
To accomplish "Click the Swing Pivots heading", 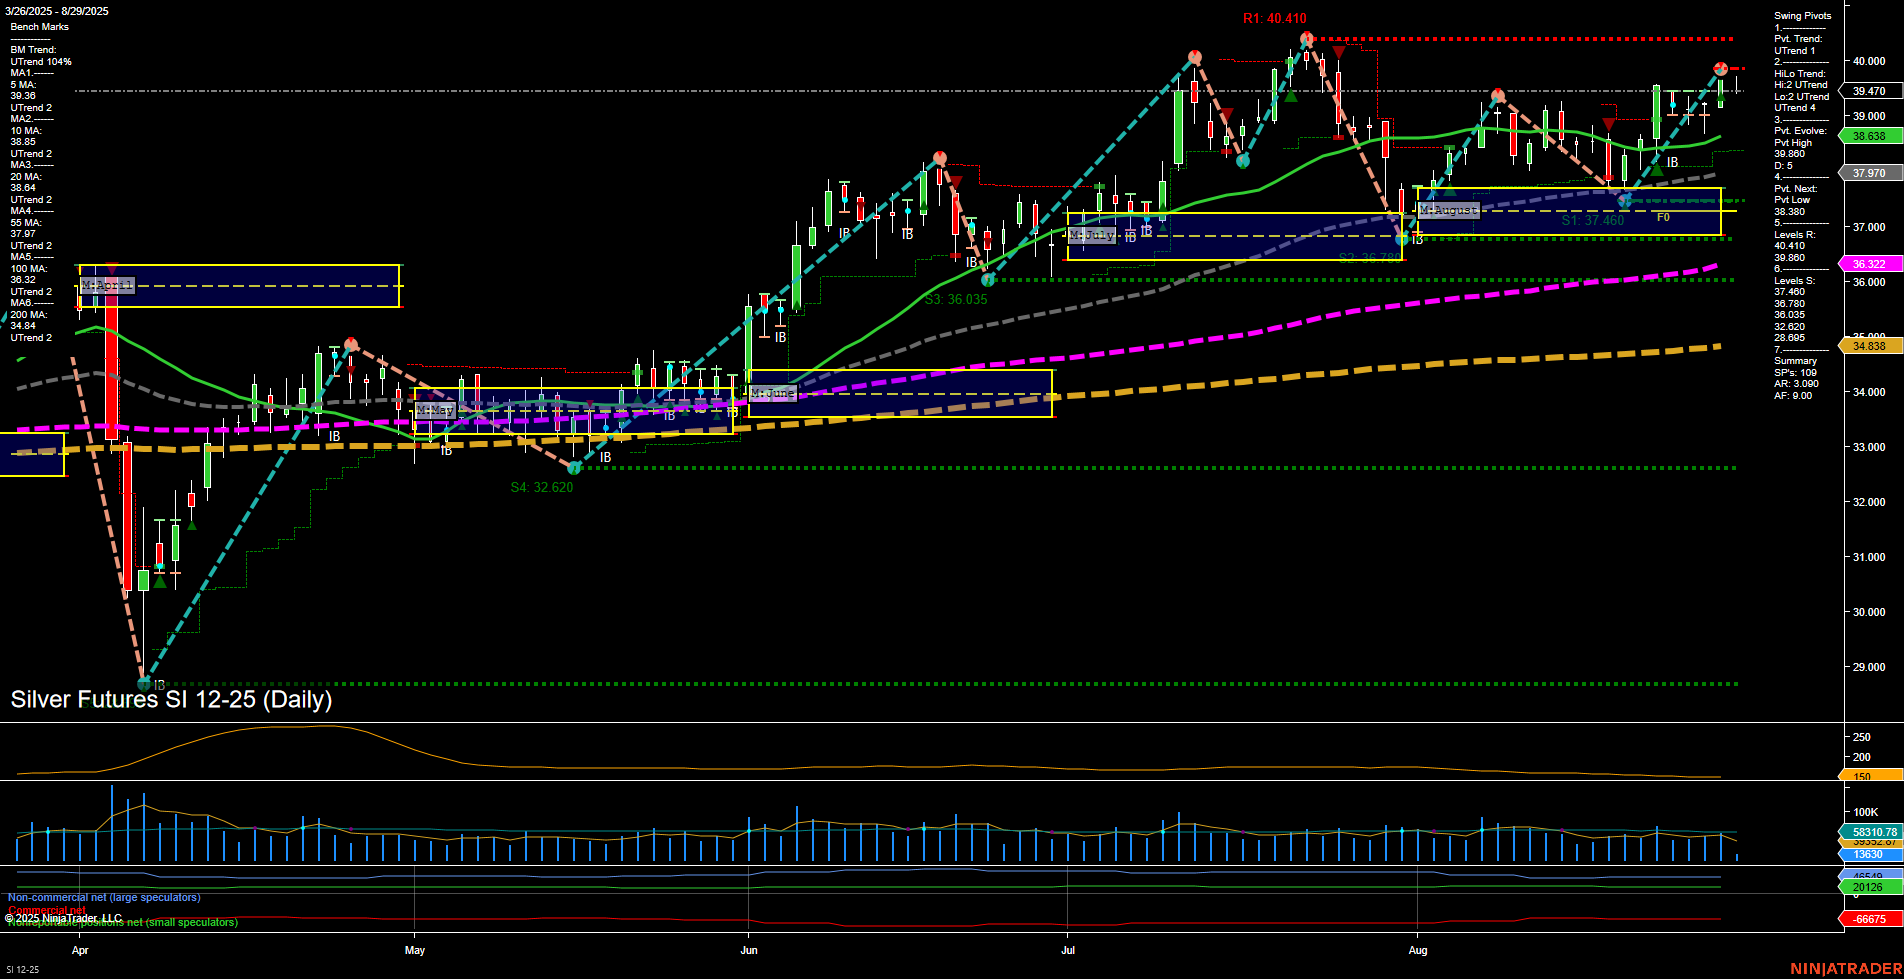I will [1803, 16].
